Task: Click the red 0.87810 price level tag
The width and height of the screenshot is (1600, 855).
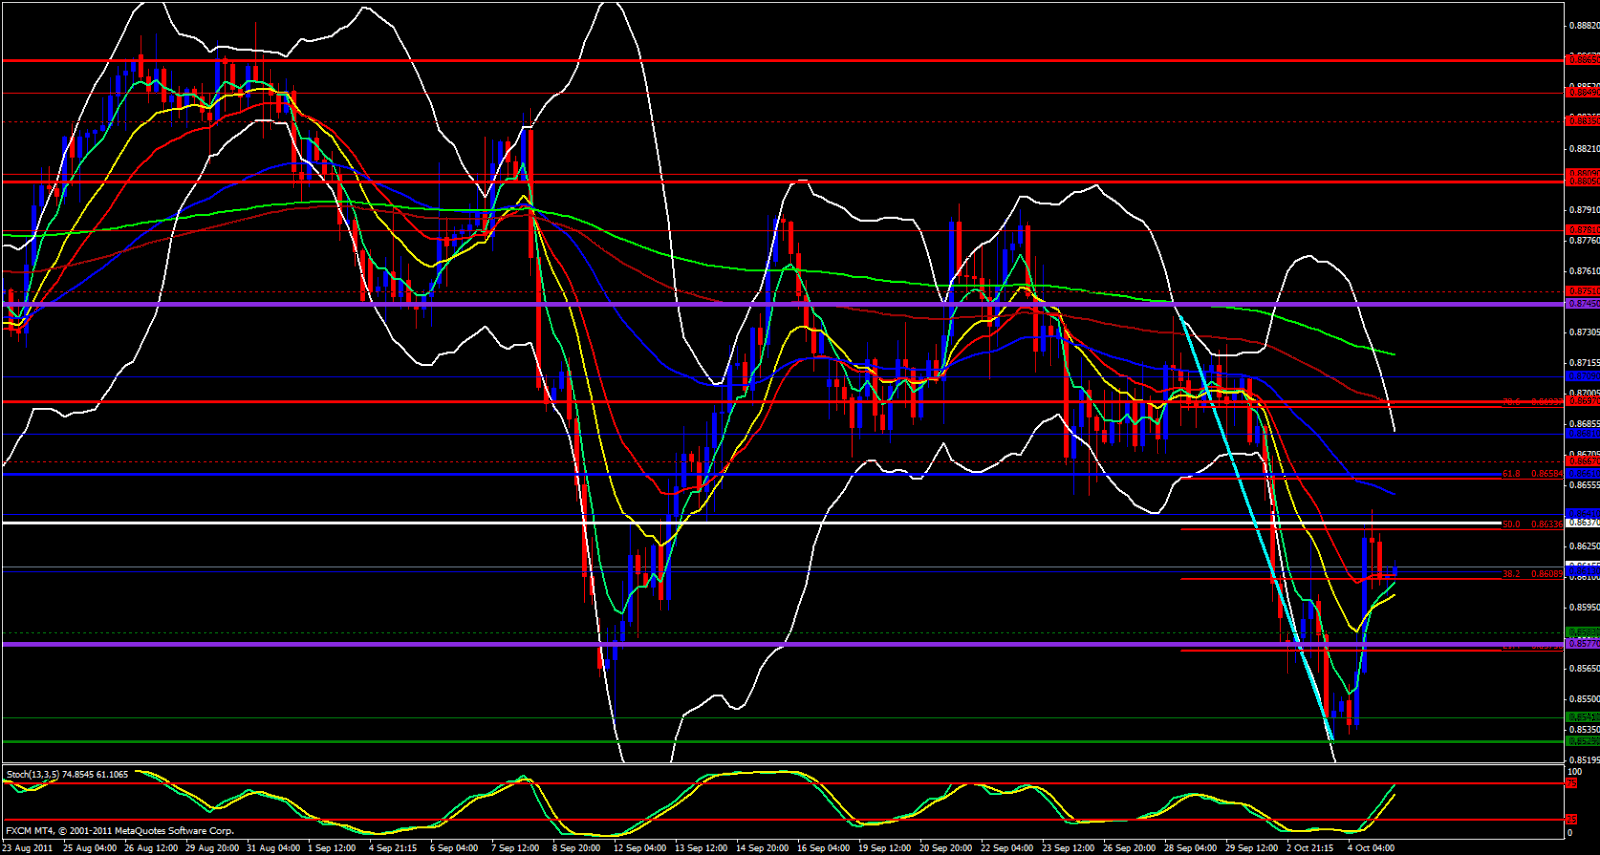Action: click(1583, 230)
